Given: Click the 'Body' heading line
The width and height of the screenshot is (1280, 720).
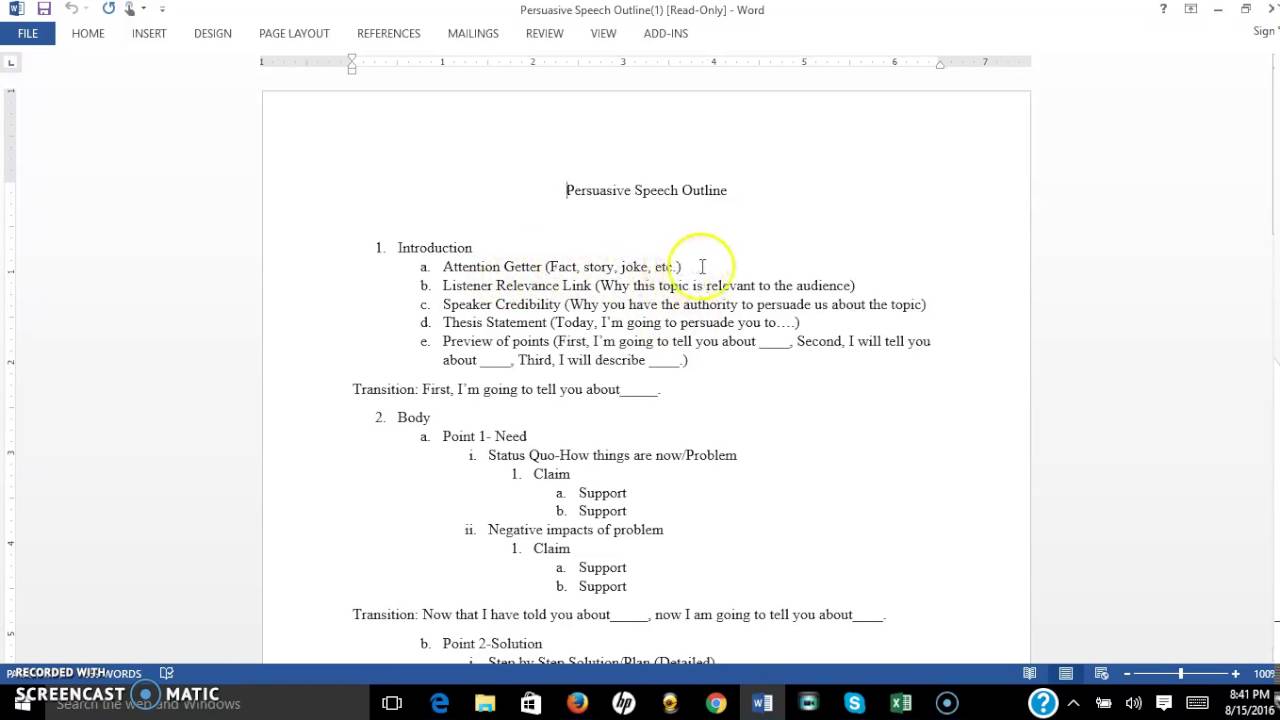Looking at the screenshot, I should (x=413, y=418).
